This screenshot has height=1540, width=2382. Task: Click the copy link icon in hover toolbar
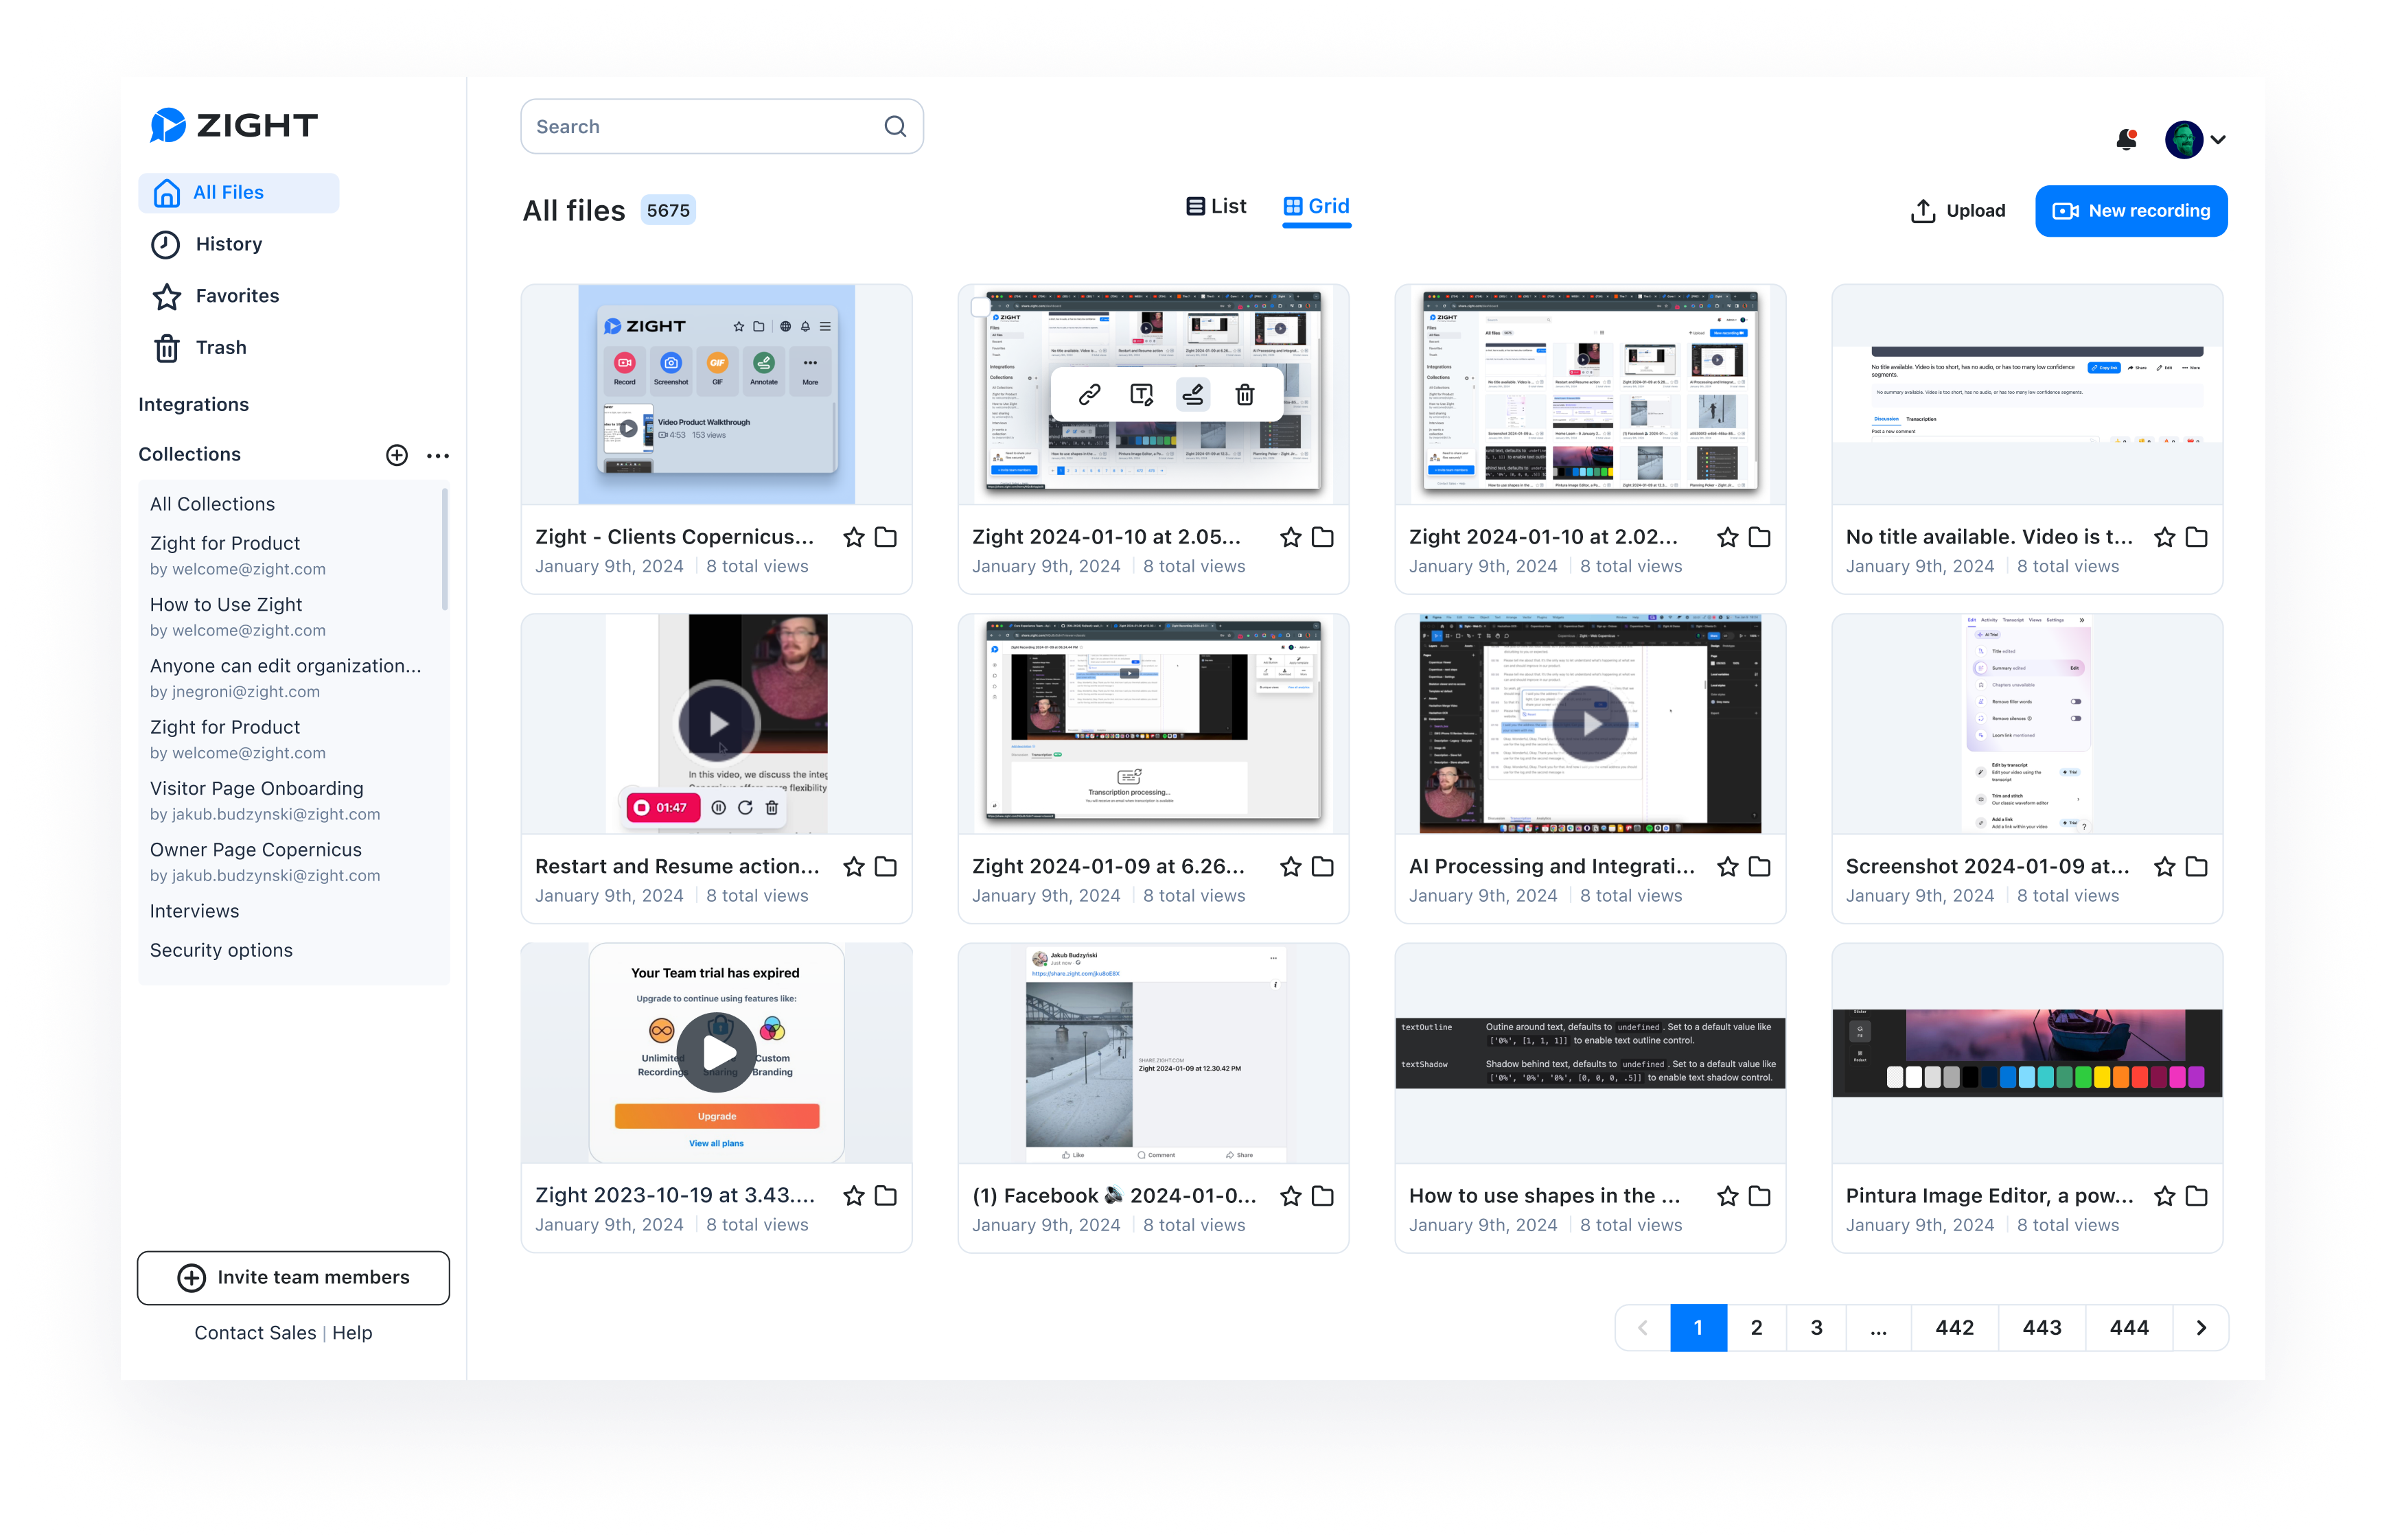[x=1089, y=395]
